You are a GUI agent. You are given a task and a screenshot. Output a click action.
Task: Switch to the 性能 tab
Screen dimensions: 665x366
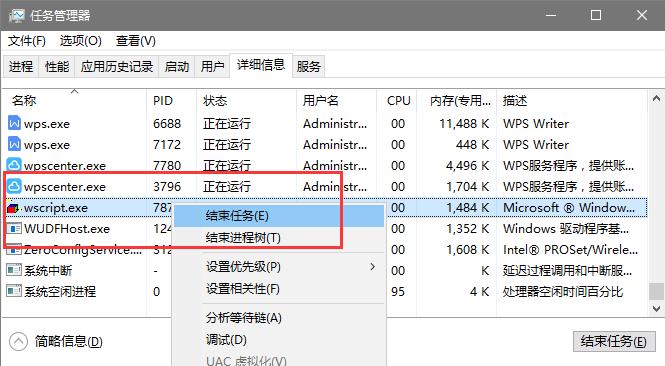pyautogui.click(x=57, y=67)
